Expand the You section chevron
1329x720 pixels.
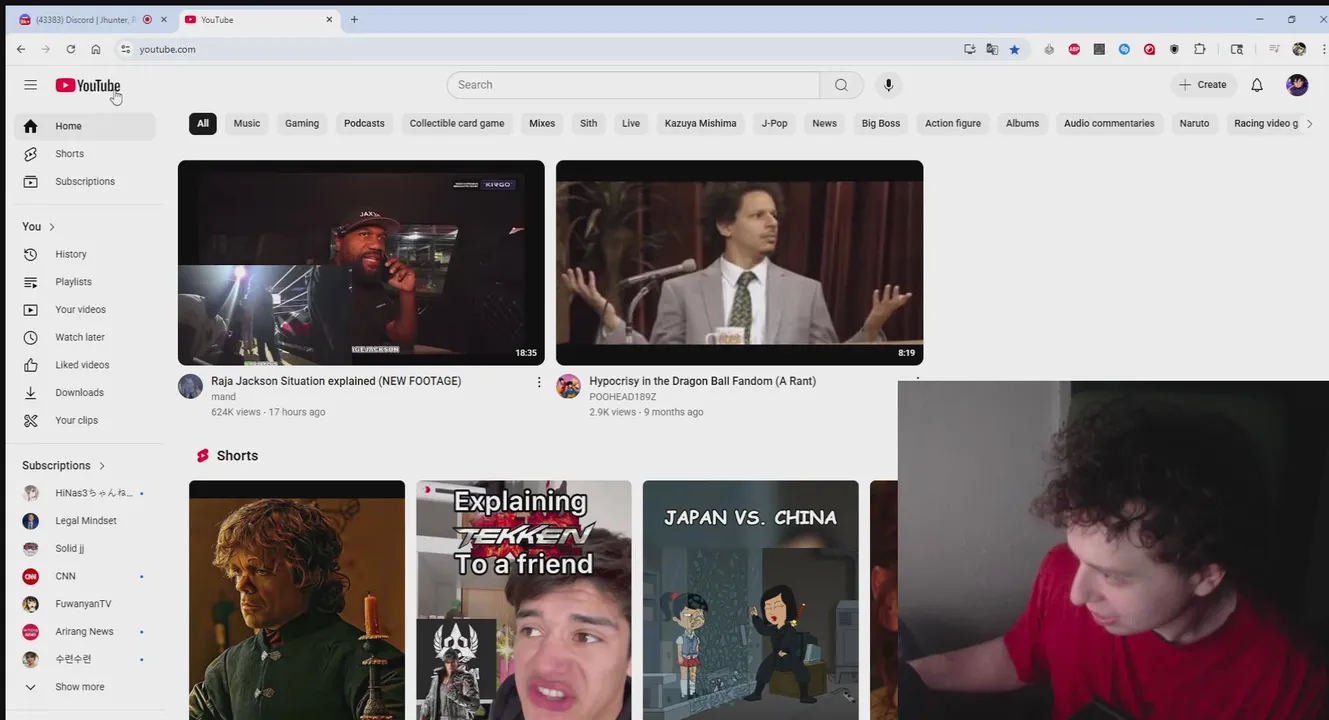[x=52, y=227]
